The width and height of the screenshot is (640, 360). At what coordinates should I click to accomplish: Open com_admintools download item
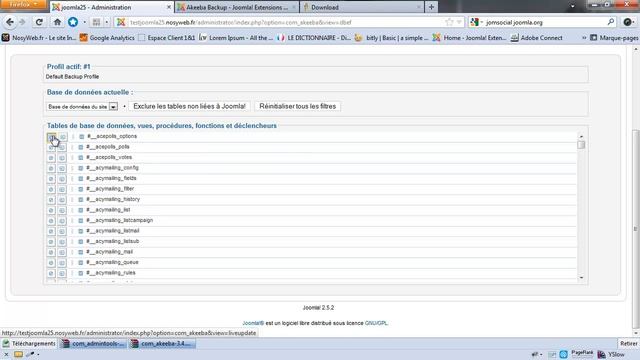(93, 344)
